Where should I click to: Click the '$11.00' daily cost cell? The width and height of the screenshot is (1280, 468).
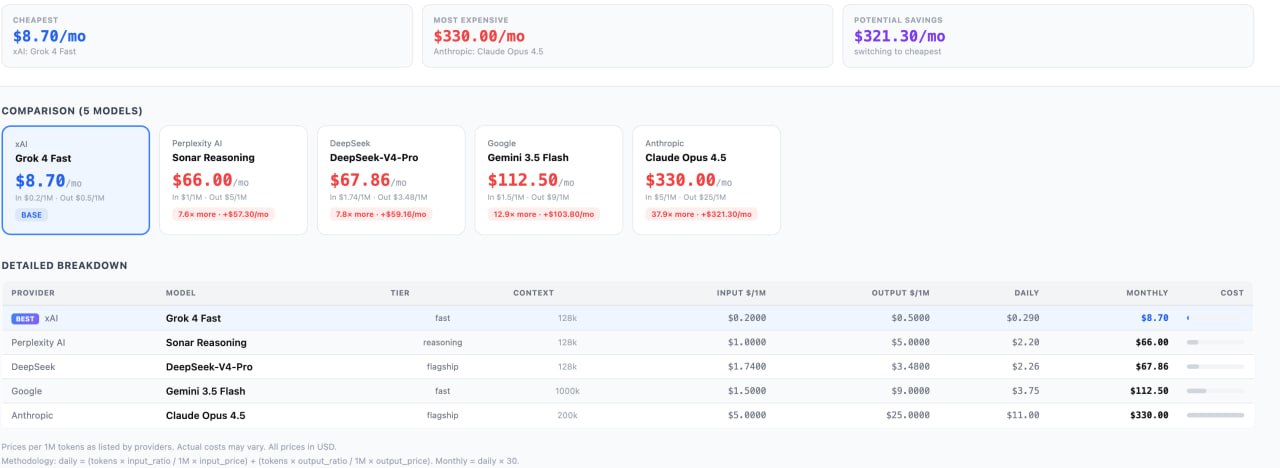(x=1024, y=415)
